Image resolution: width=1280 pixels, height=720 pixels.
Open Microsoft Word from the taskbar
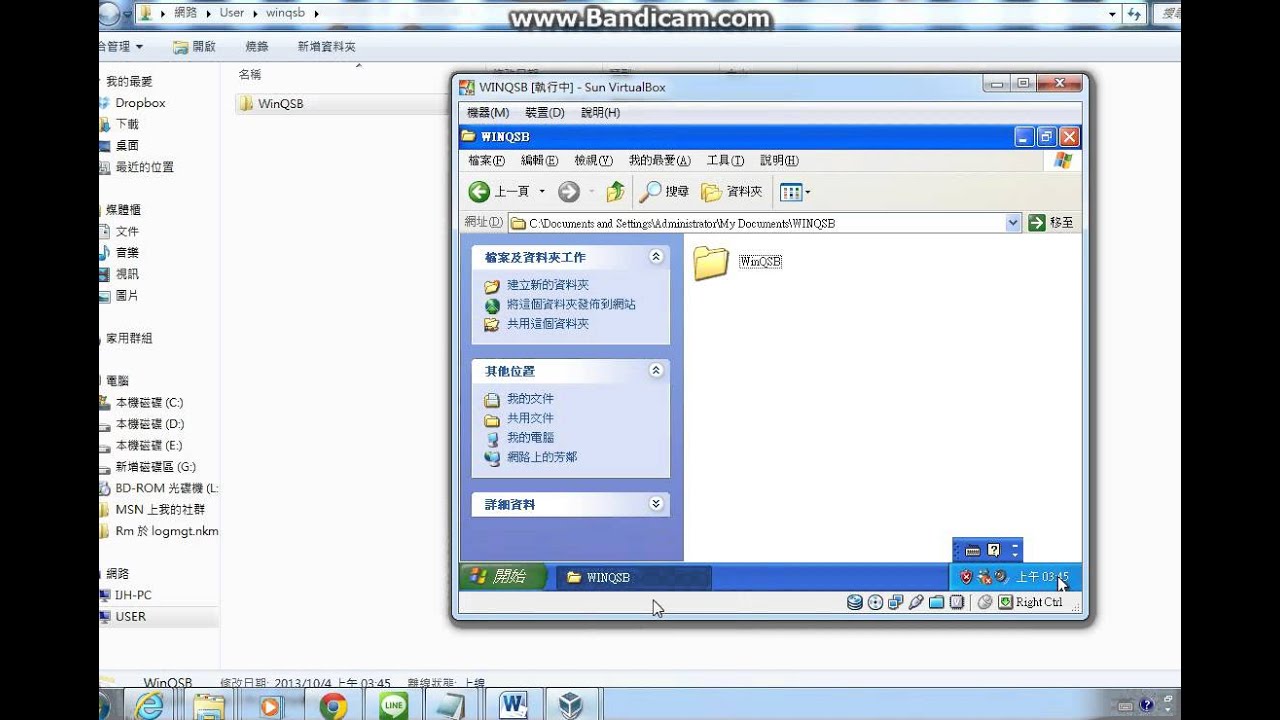[x=514, y=706]
